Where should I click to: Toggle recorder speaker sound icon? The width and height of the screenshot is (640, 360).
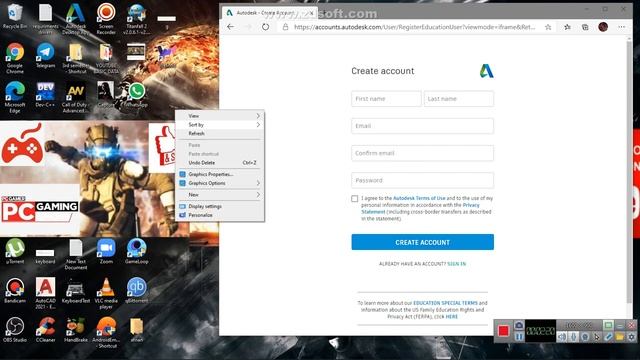point(562,337)
